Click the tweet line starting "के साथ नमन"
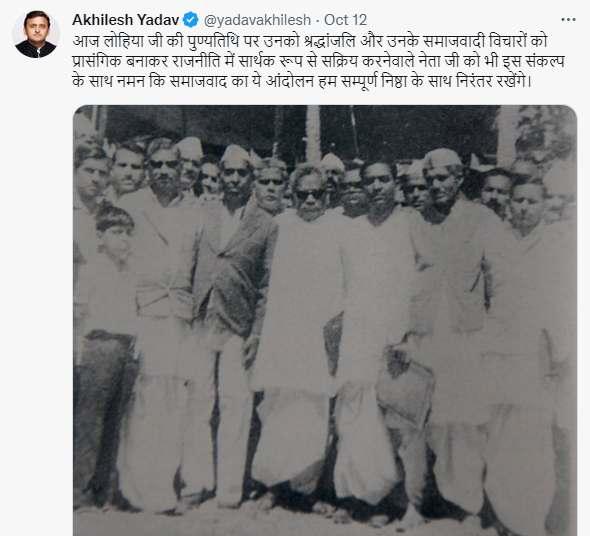Screen dimensions: 590x536 click(301, 82)
